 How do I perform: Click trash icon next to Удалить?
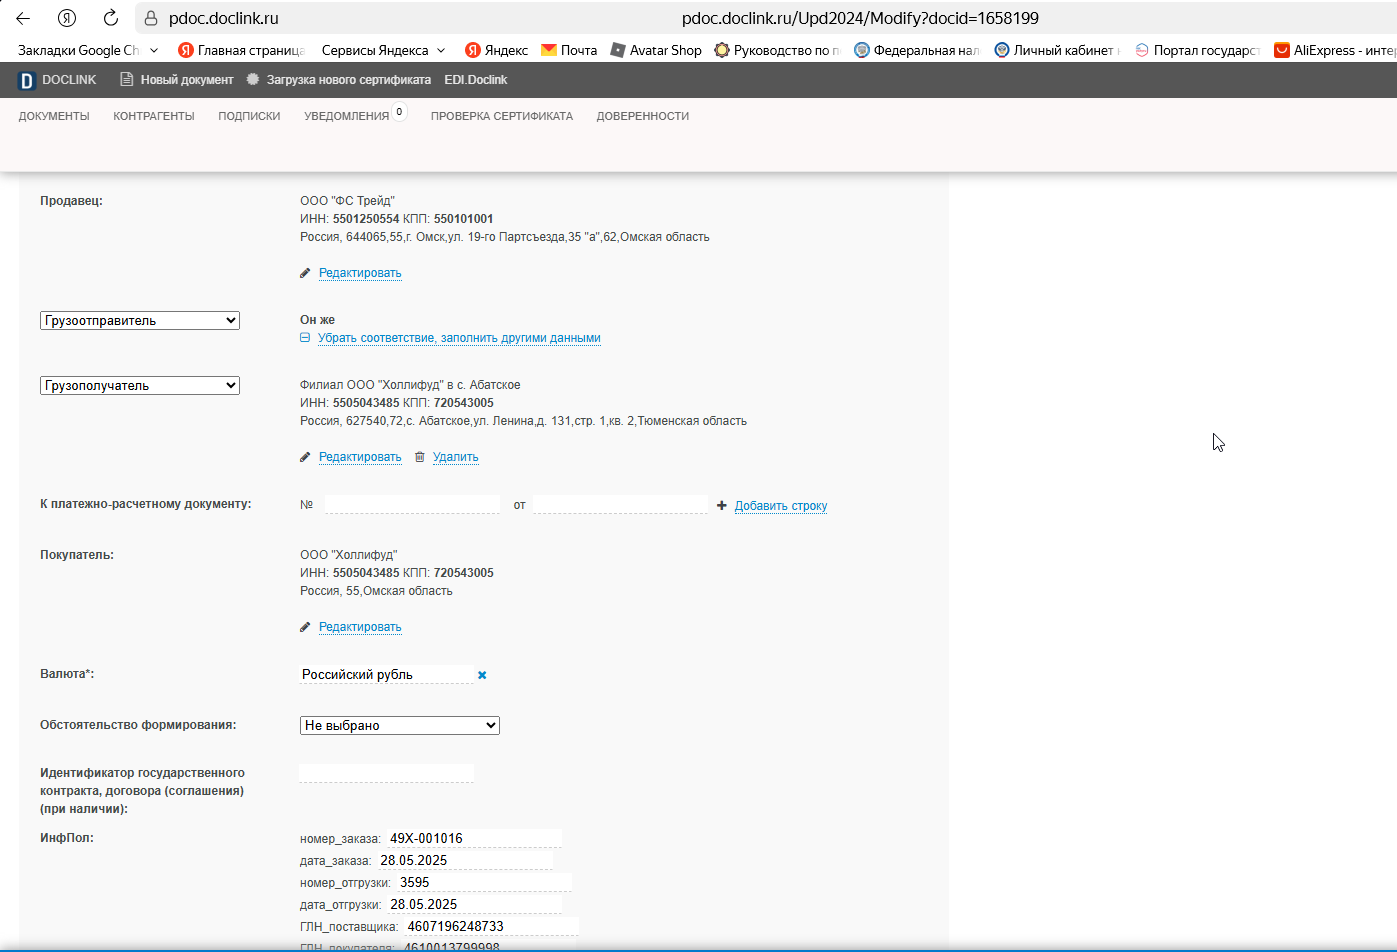click(420, 457)
